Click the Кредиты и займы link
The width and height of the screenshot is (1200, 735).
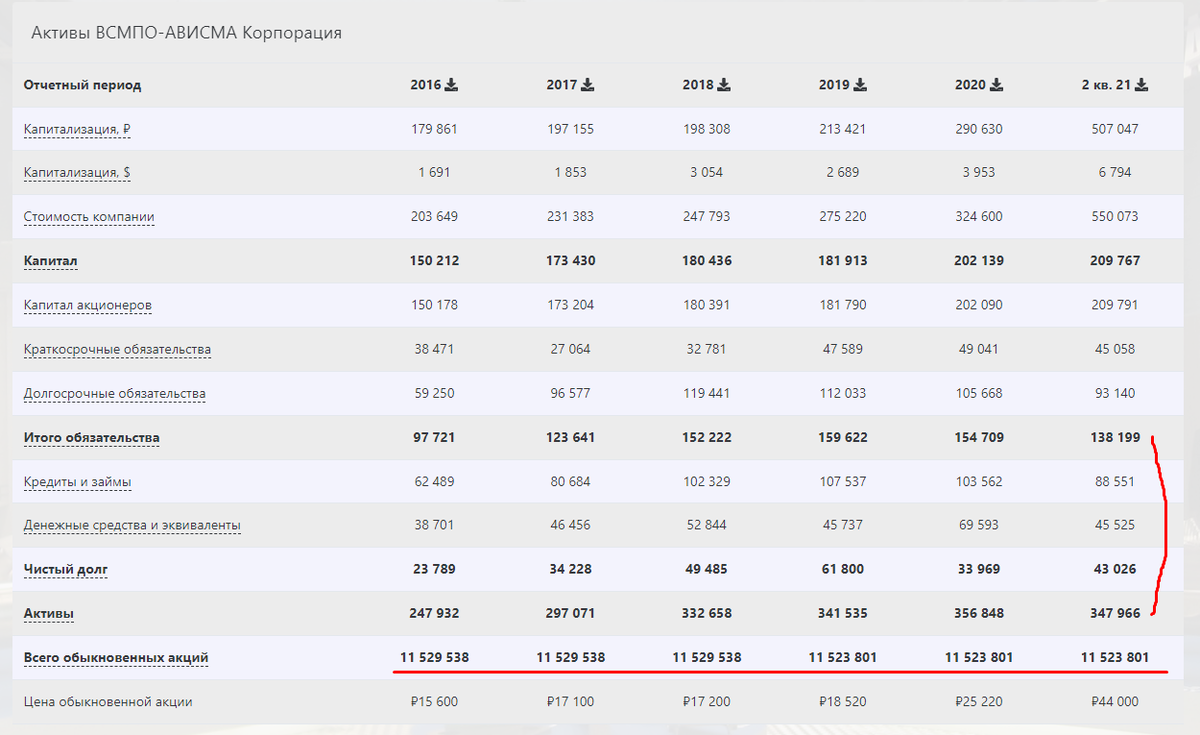tap(78, 482)
